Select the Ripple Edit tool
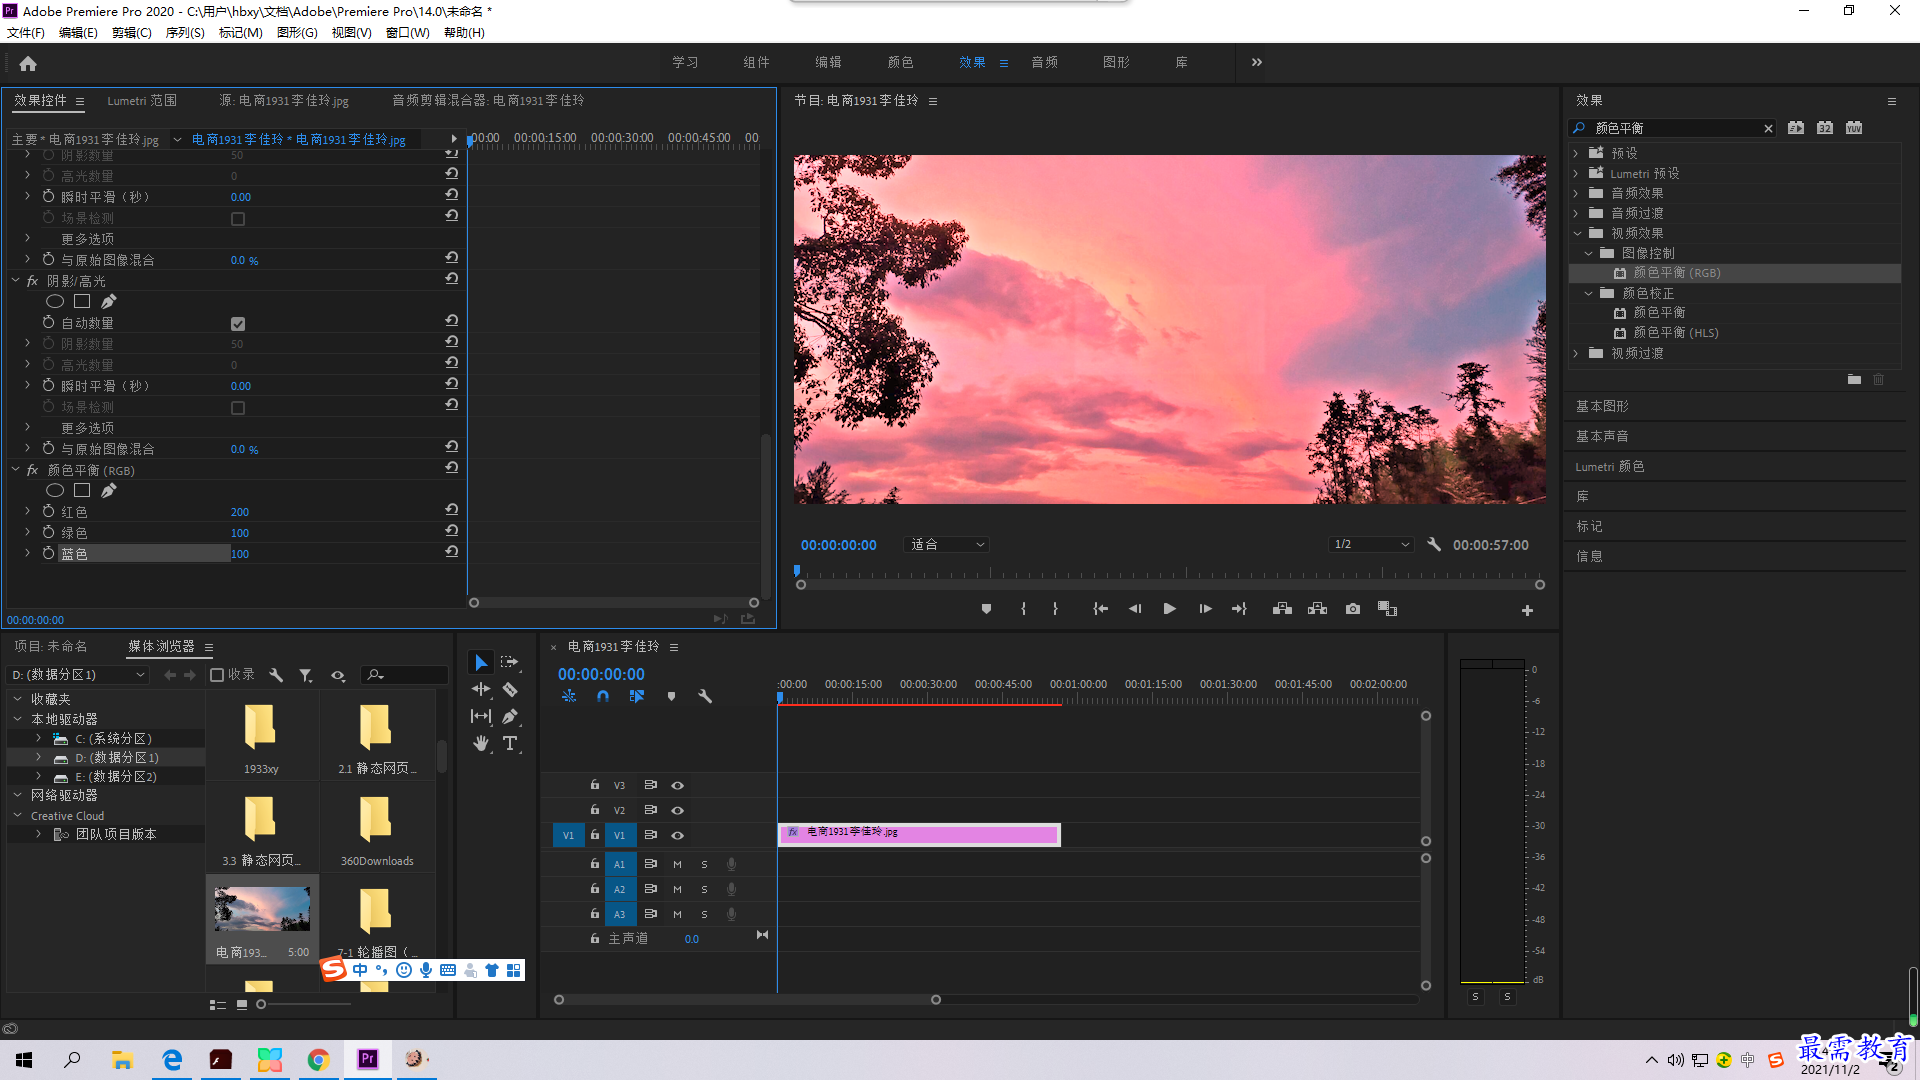 click(x=481, y=689)
